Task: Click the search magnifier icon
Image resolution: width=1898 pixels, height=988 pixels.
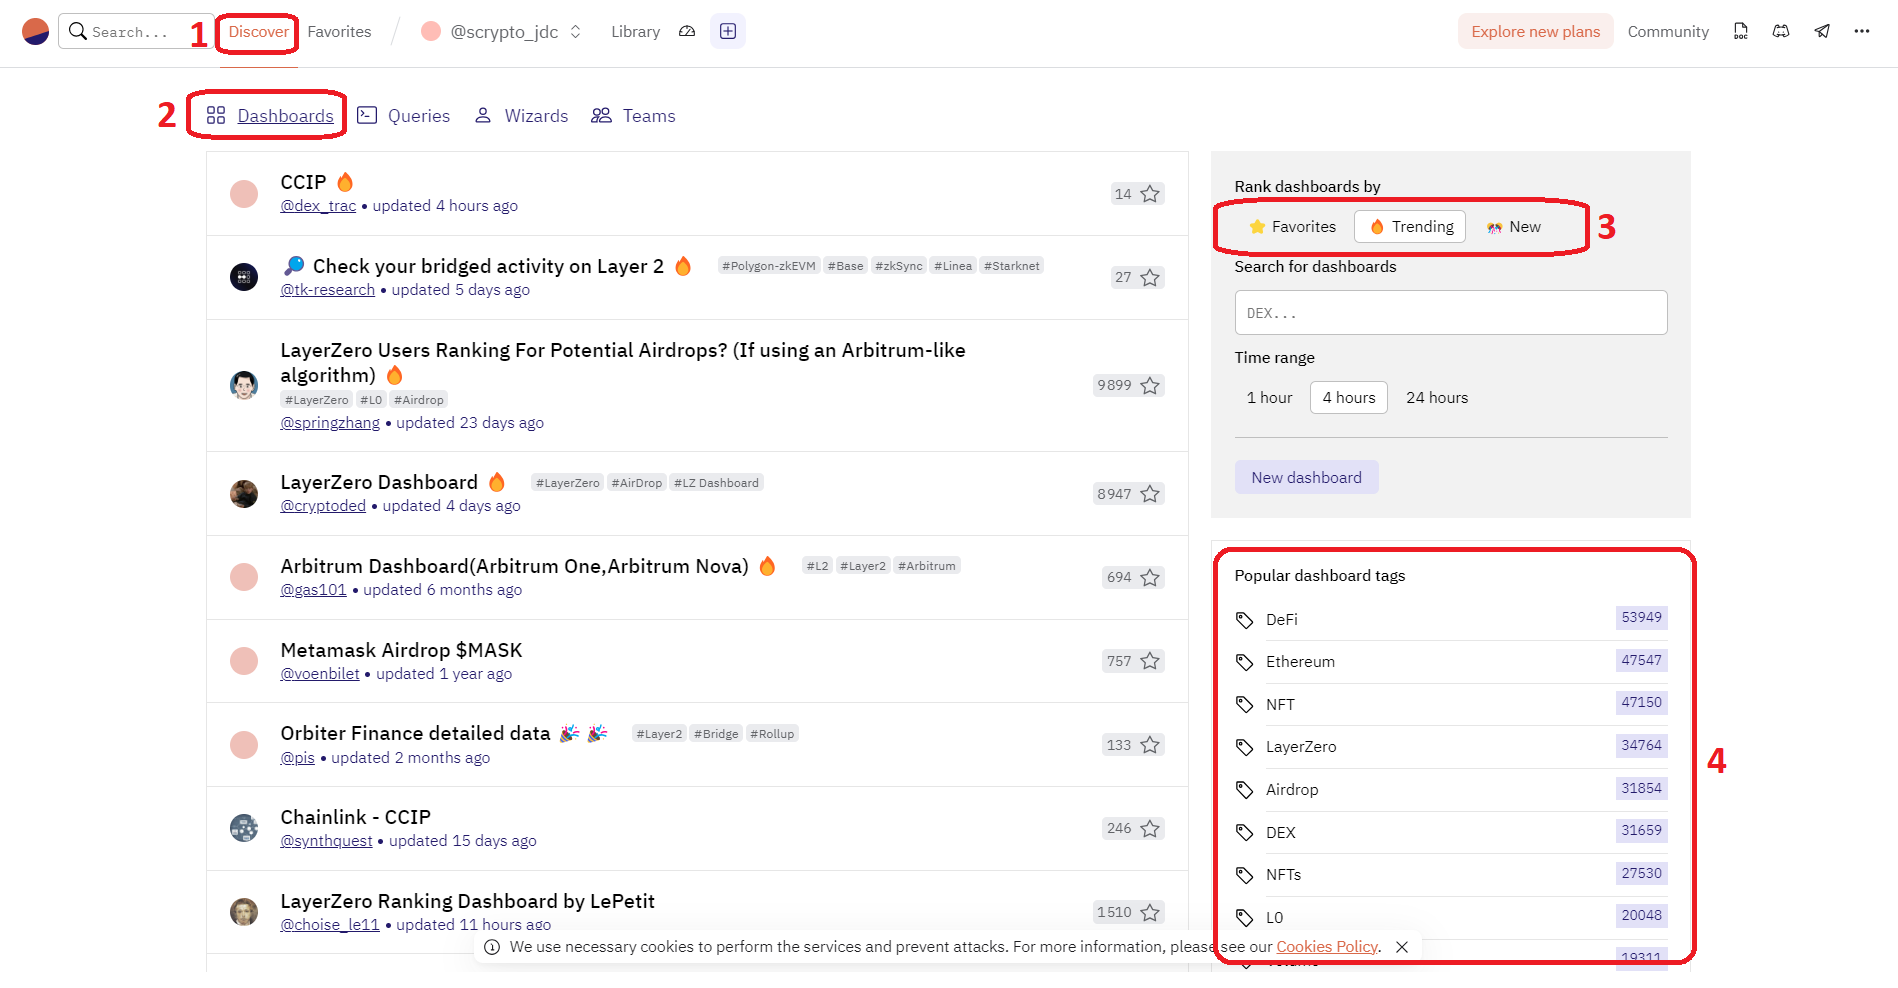Action: (x=77, y=32)
